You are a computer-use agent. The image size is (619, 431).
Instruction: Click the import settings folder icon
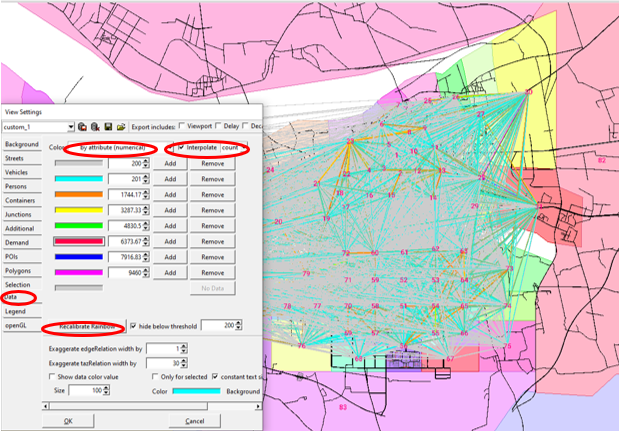pyautogui.click(x=120, y=127)
